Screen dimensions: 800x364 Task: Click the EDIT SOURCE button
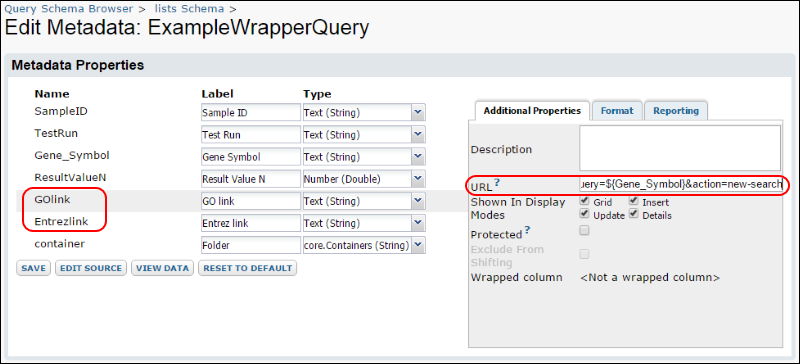coord(91,268)
